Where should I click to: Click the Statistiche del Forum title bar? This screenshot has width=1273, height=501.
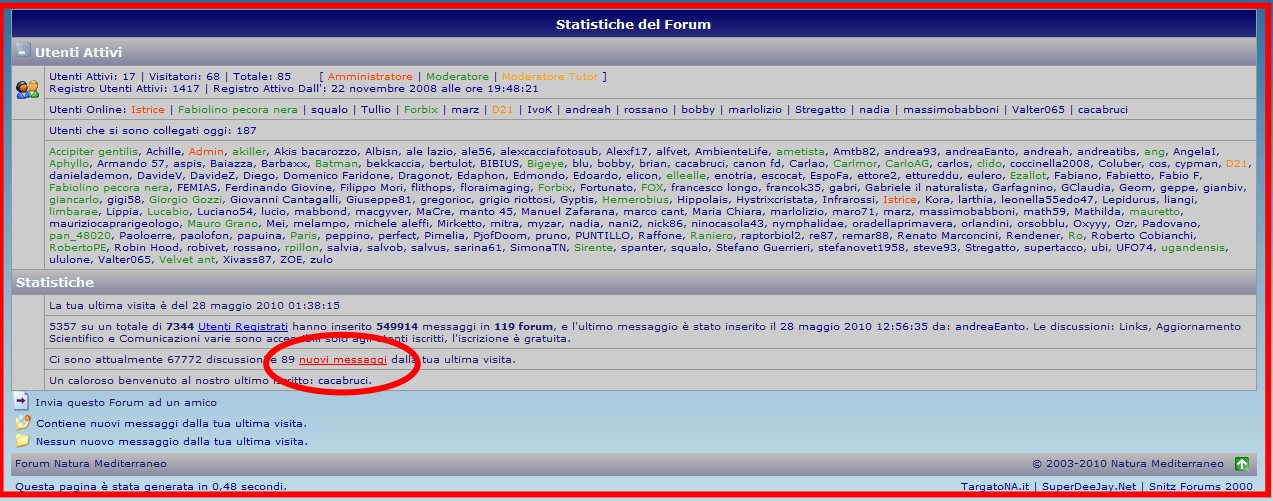point(634,24)
